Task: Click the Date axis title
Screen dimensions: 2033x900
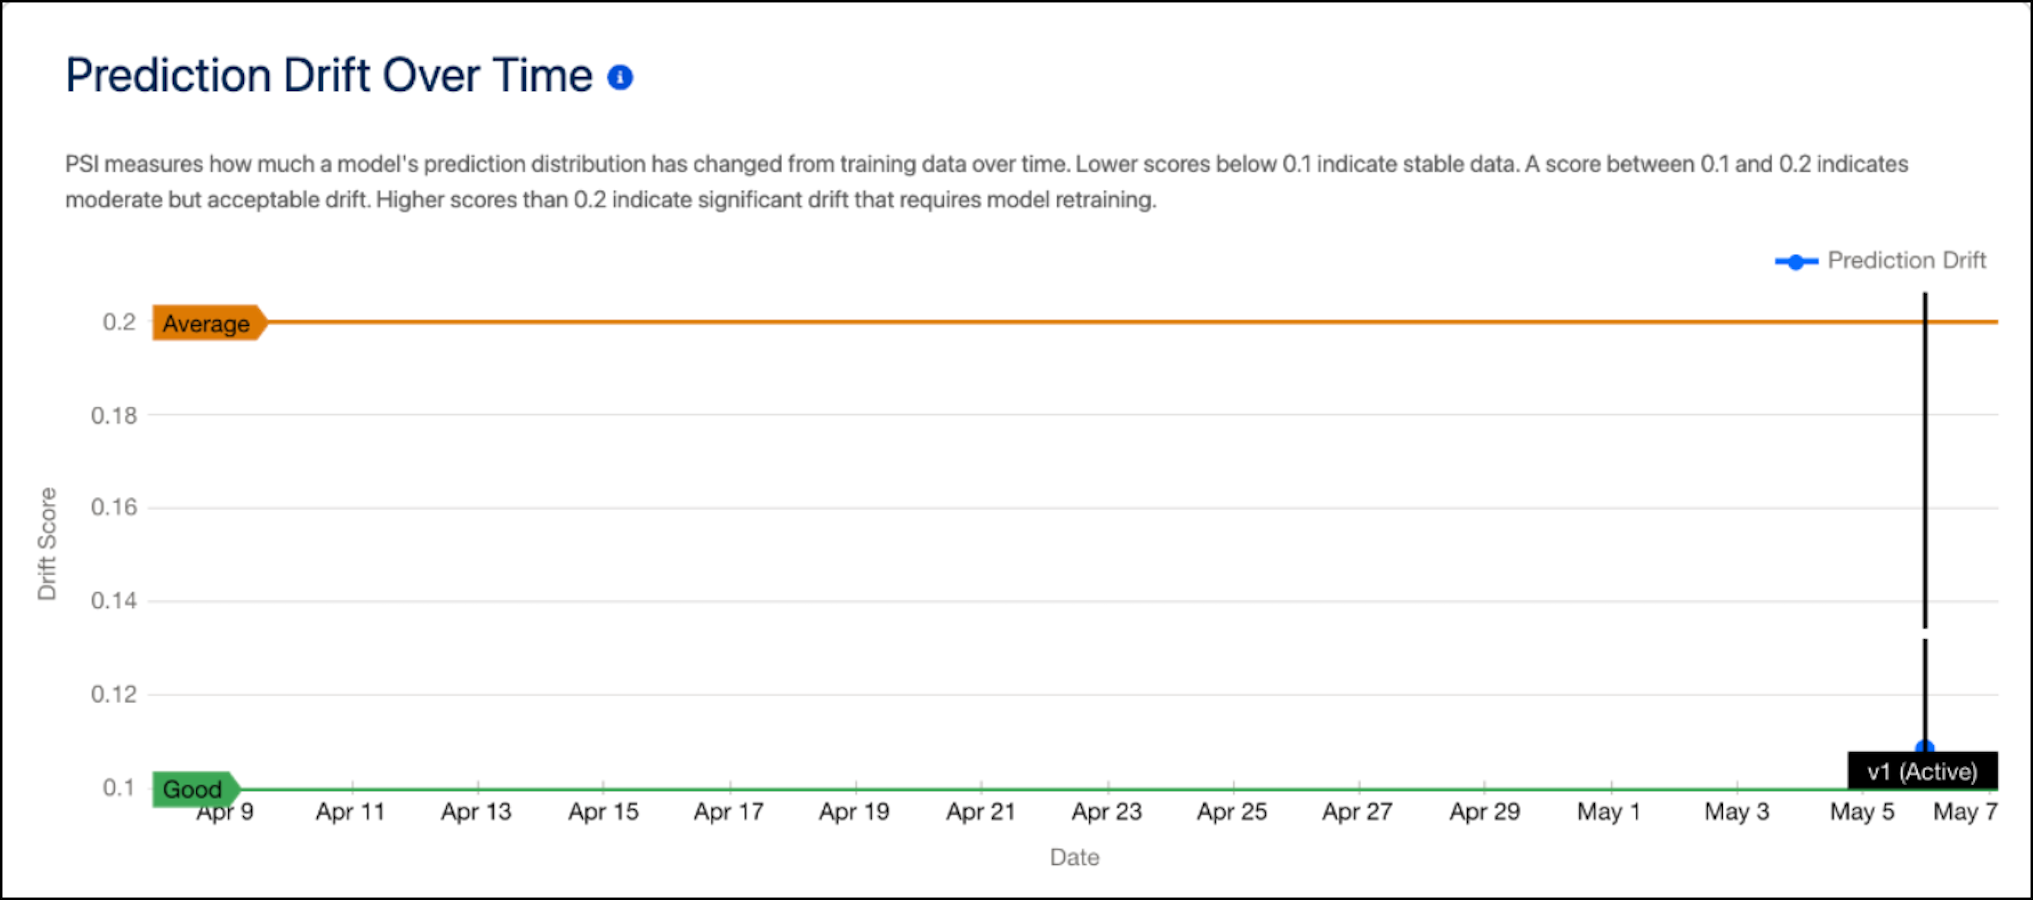Action: click(1075, 857)
